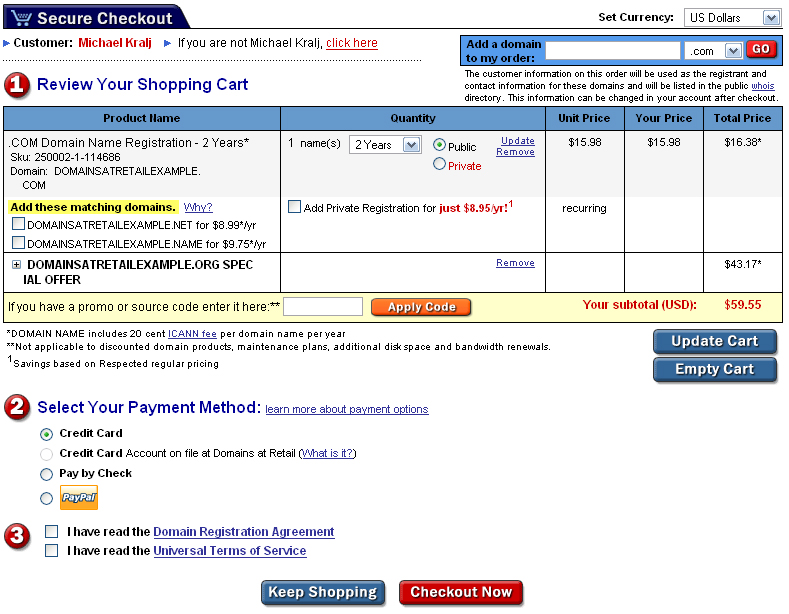This screenshot has width=789, height=614.
Task: Click the Michael Kralj customer name
Action: [115, 43]
